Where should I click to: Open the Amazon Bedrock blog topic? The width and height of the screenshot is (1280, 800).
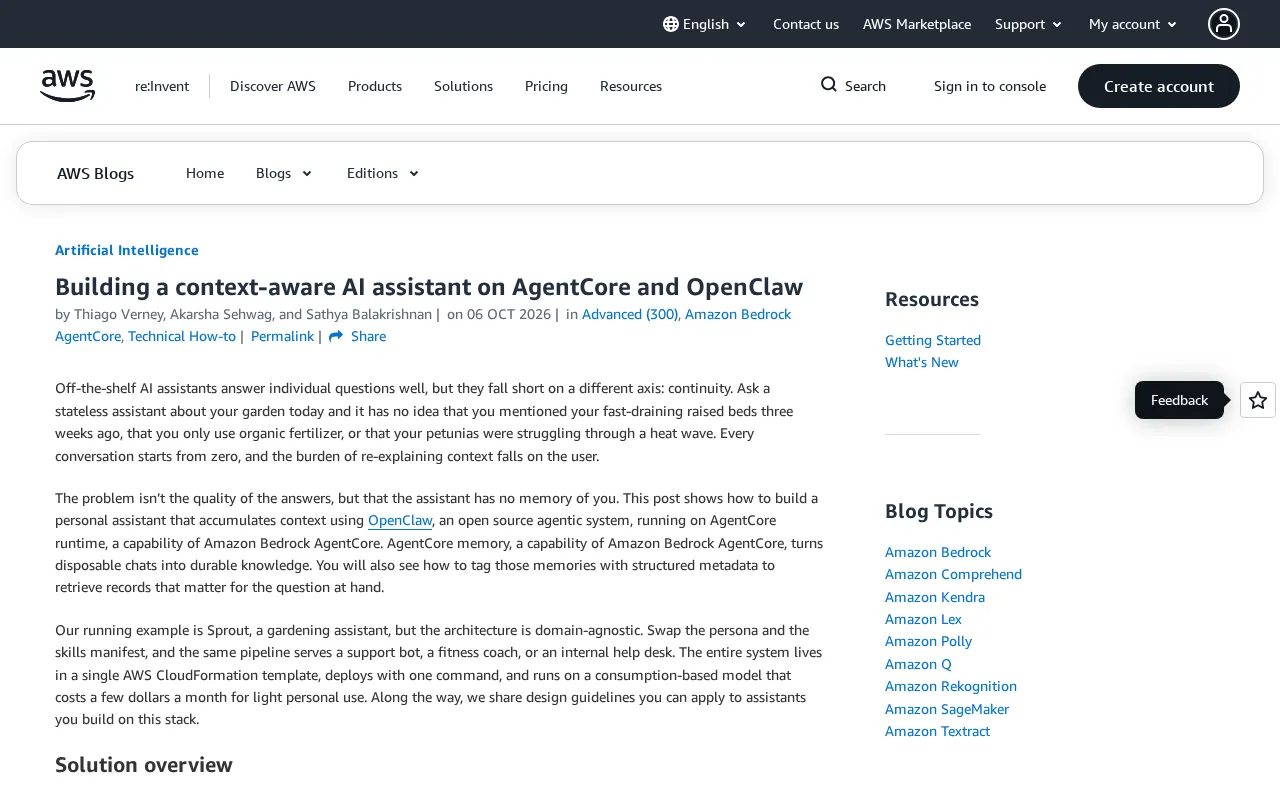click(x=938, y=552)
